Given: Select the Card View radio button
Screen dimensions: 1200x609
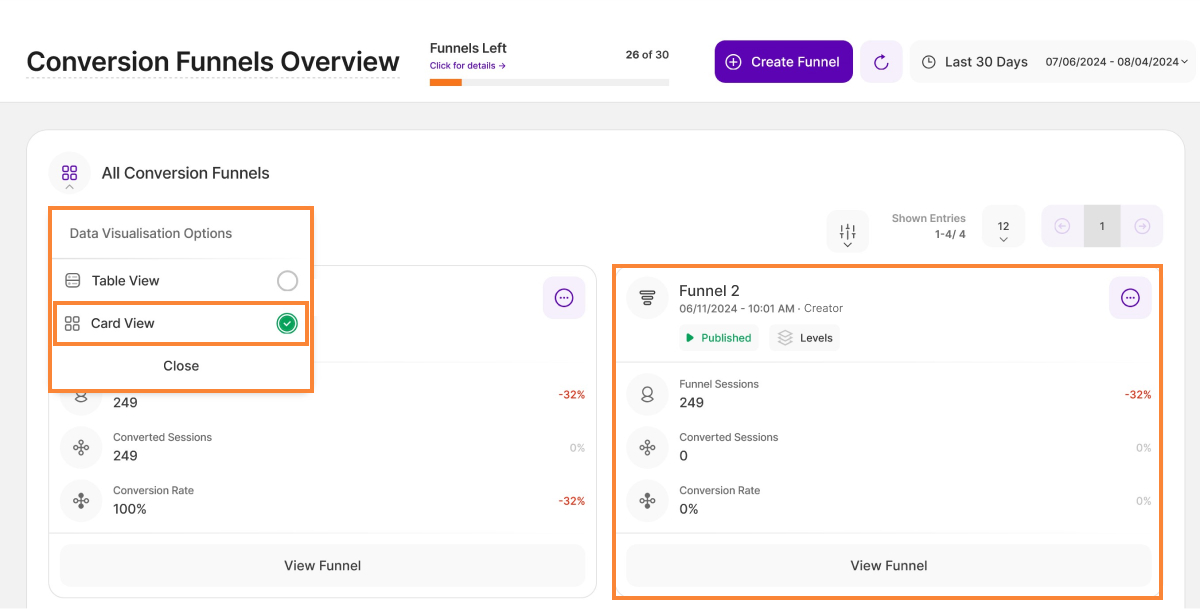Looking at the screenshot, I should point(287,324).
